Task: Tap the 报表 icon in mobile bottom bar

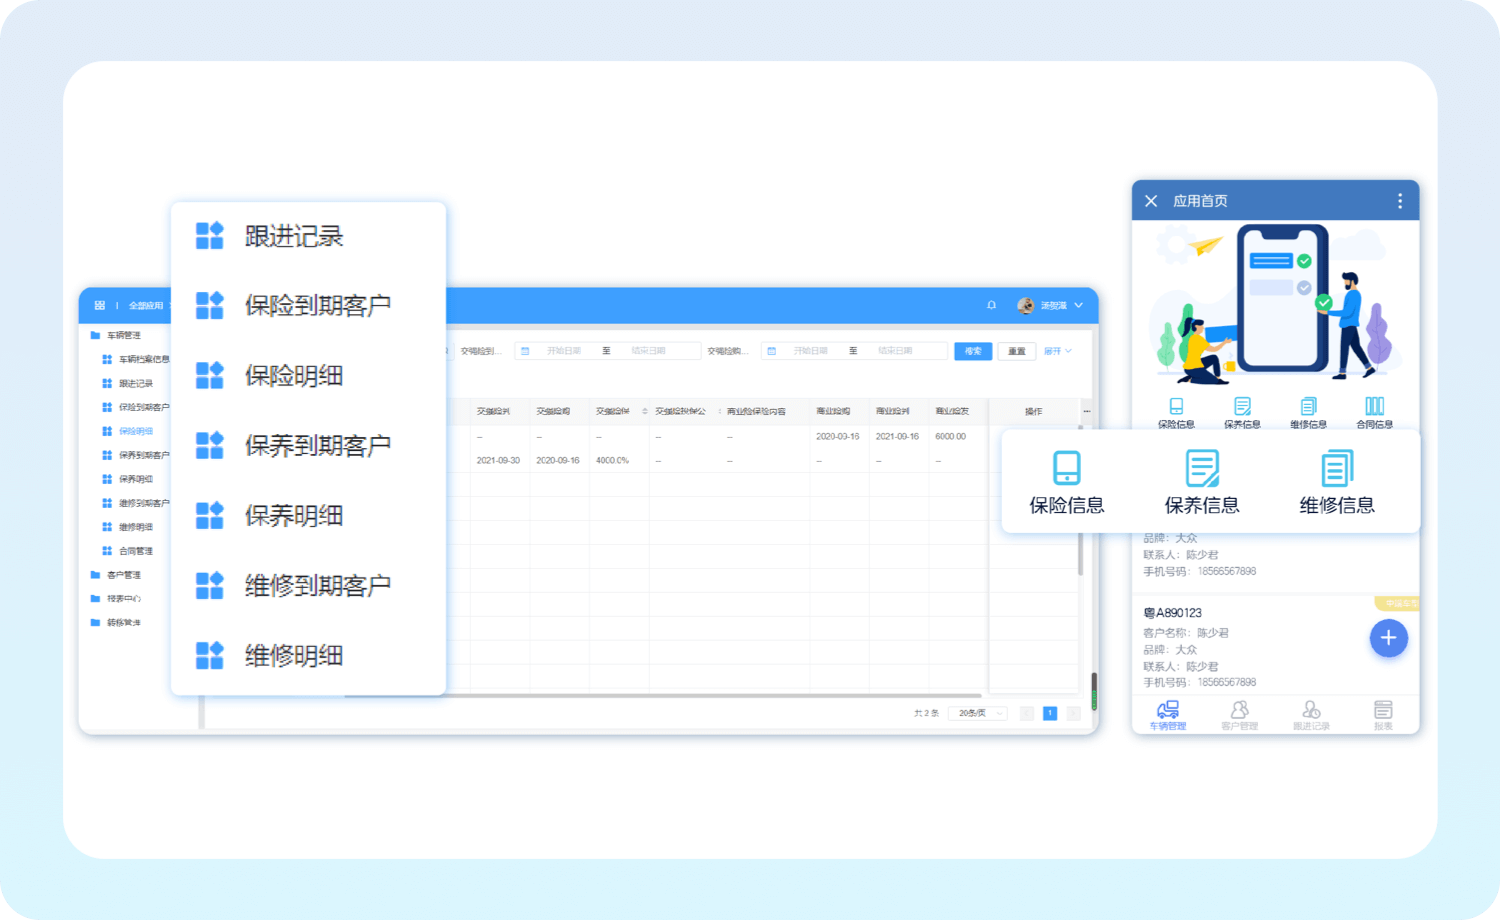Action: click(1383, 714)
